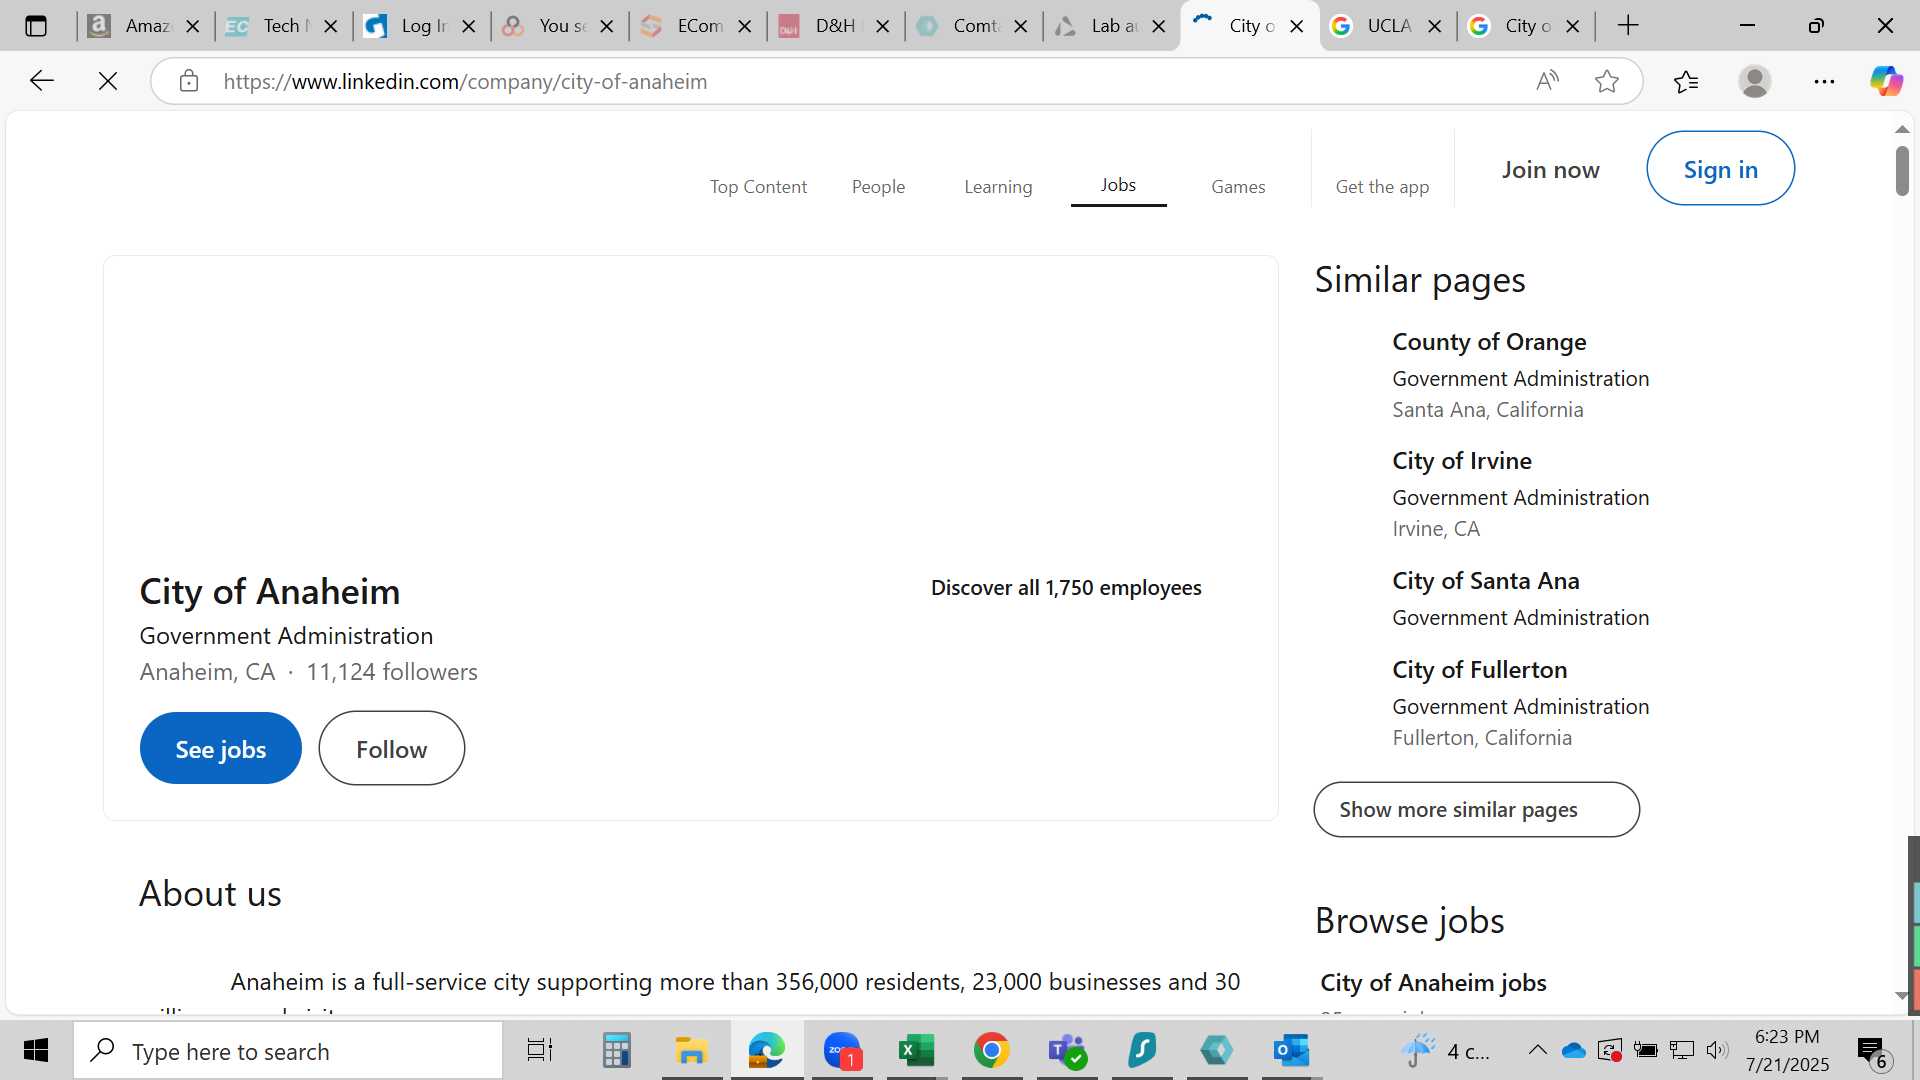Open Google Chrome from the taskbar
This screenshot has width=1920, height=1080.
(x=991, y=1051)
